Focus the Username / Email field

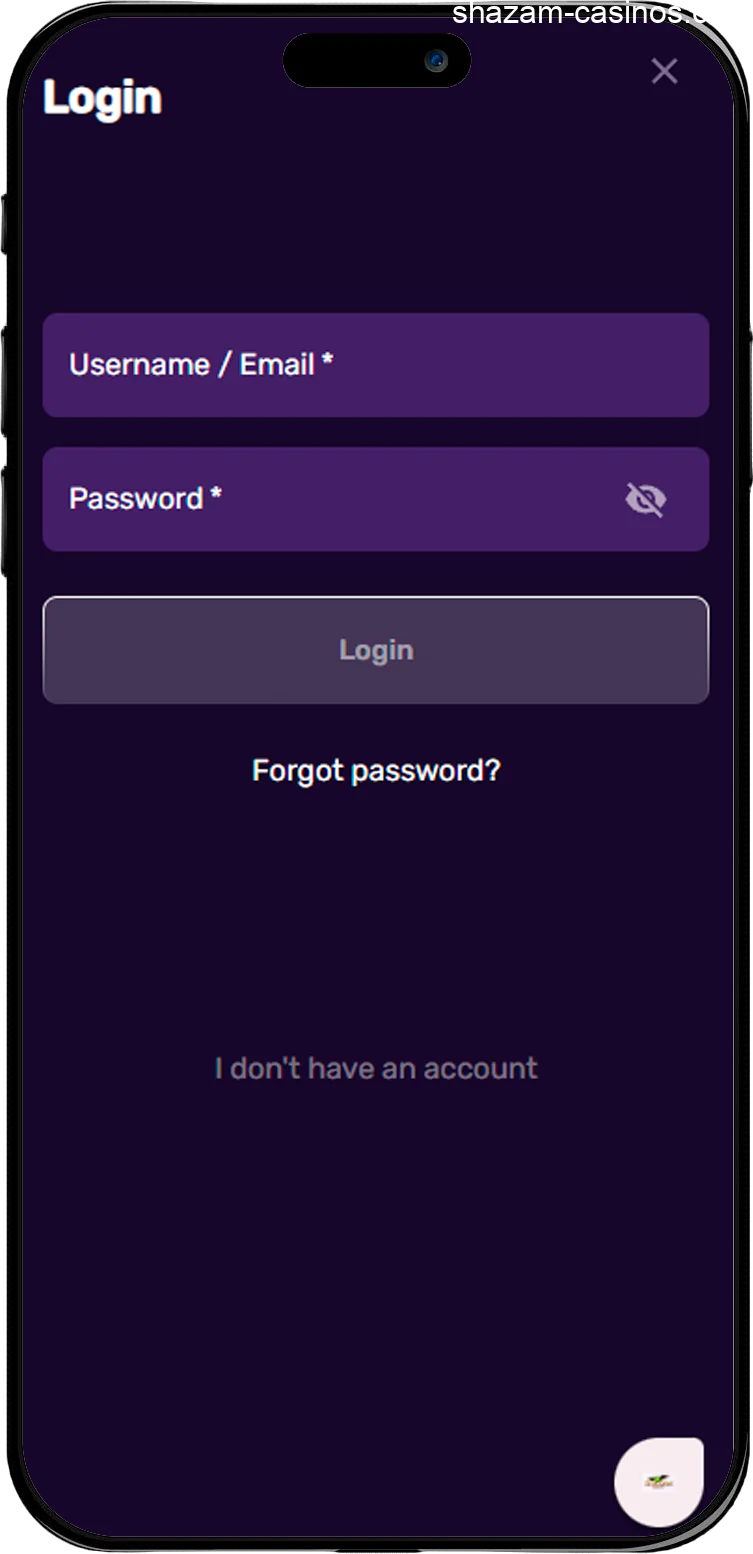tap(375, 365)
